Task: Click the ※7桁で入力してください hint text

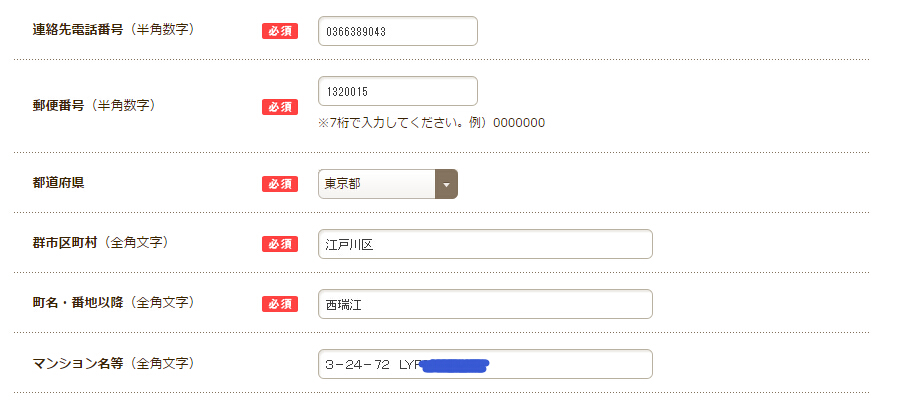Action: pos(431,123)
